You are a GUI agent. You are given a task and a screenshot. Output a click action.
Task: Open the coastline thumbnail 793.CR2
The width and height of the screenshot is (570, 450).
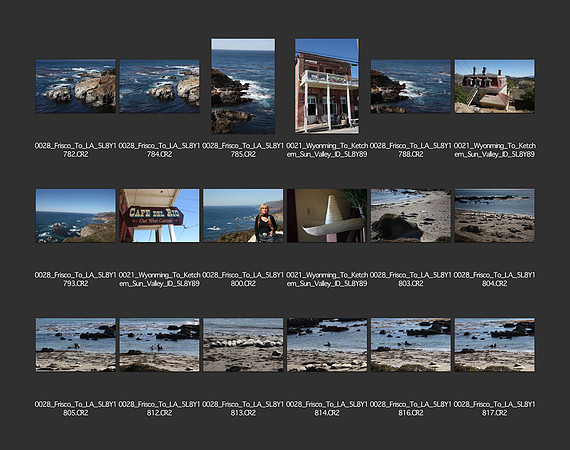[x=76, y=216]
